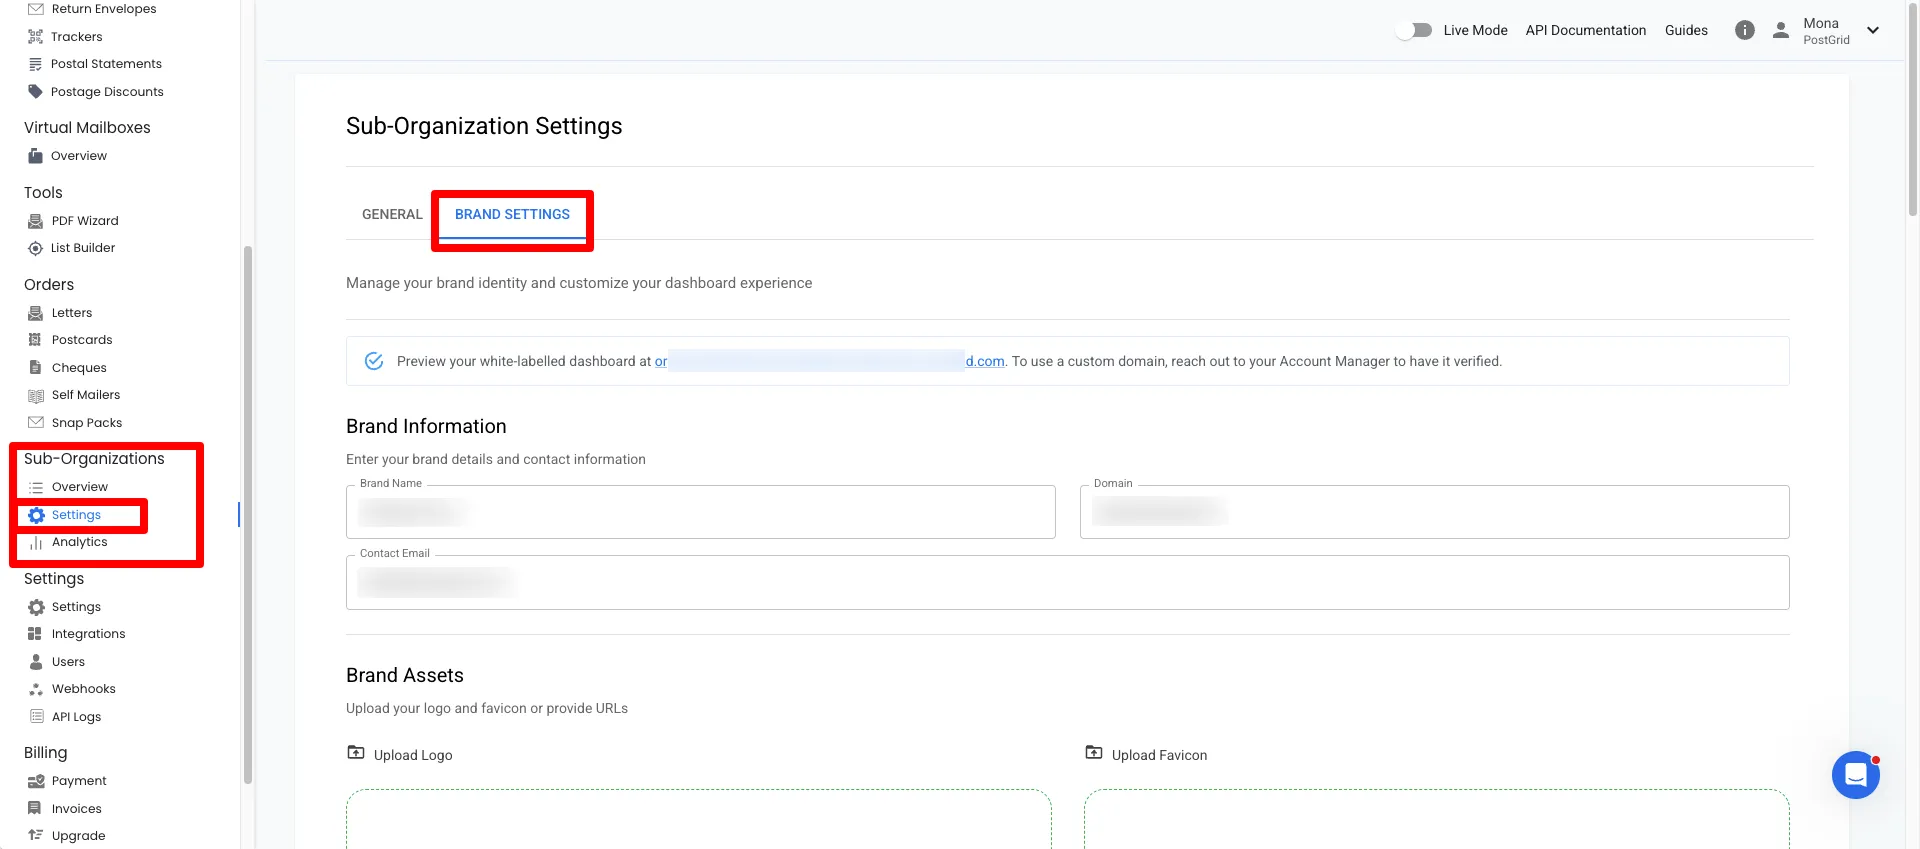Click the Contact Email input field
This screenshot has height=849, width=1920.
pyautogui.click(x=1068, y=582)
